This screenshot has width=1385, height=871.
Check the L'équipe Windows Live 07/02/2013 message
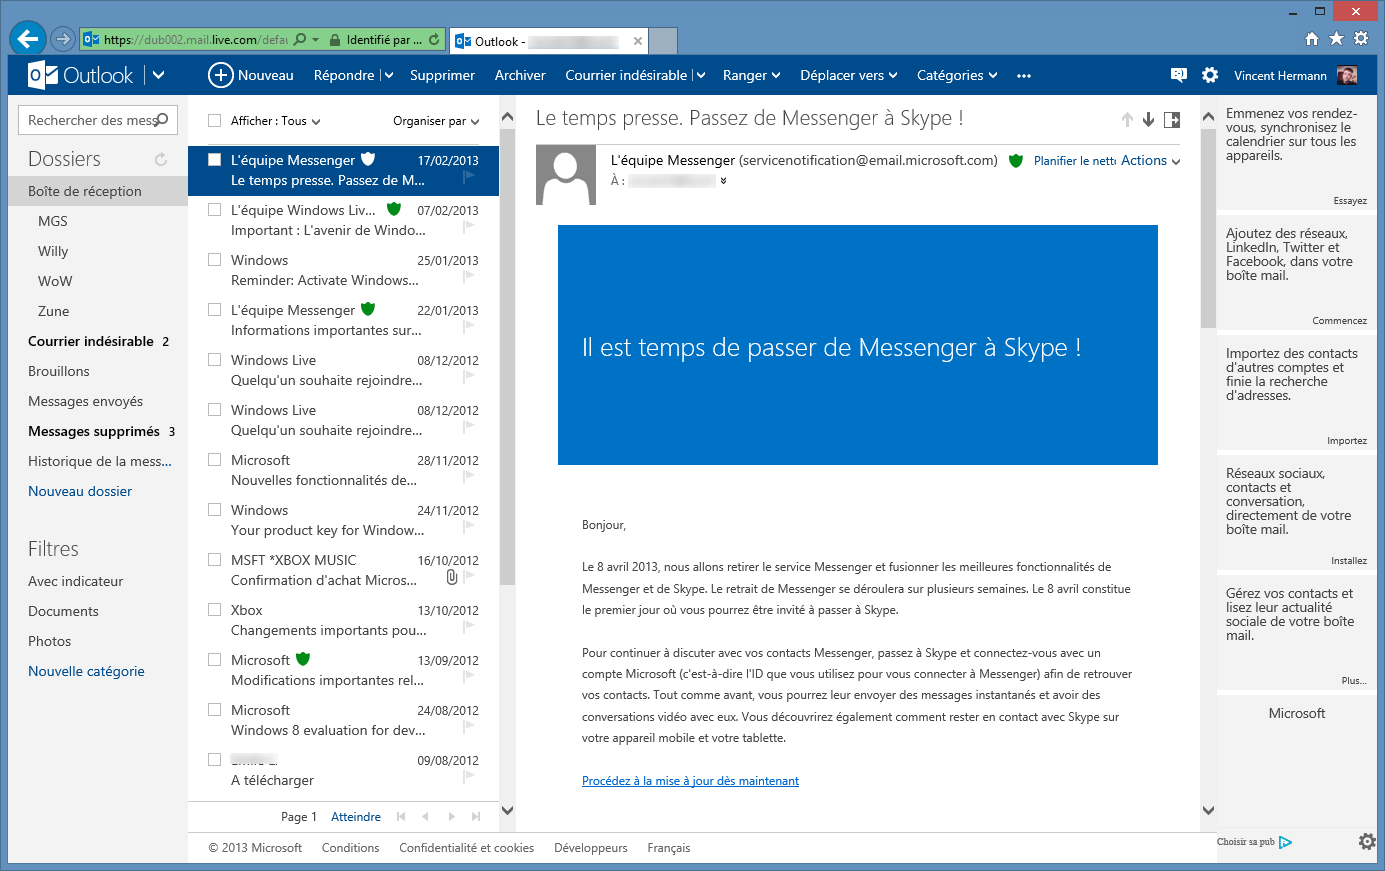214,209
